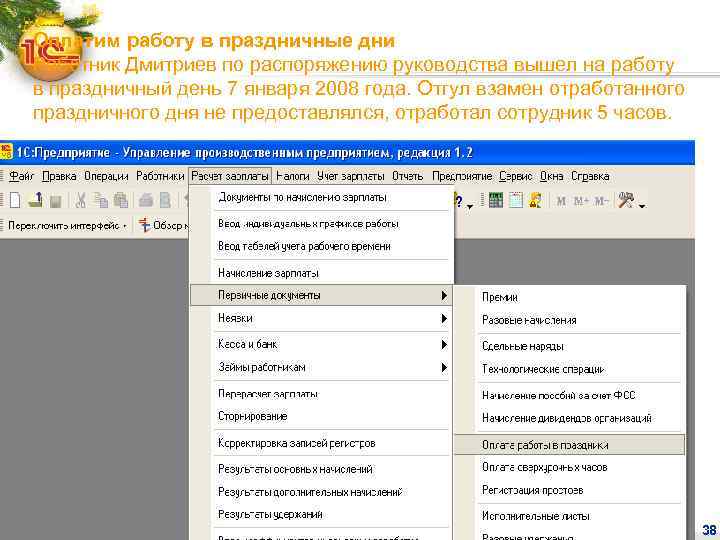The height and width of the screenshot is (540, 720).
Task: Select Ввод табелей учета рабочего времени
Action: (x=320, y=247)
